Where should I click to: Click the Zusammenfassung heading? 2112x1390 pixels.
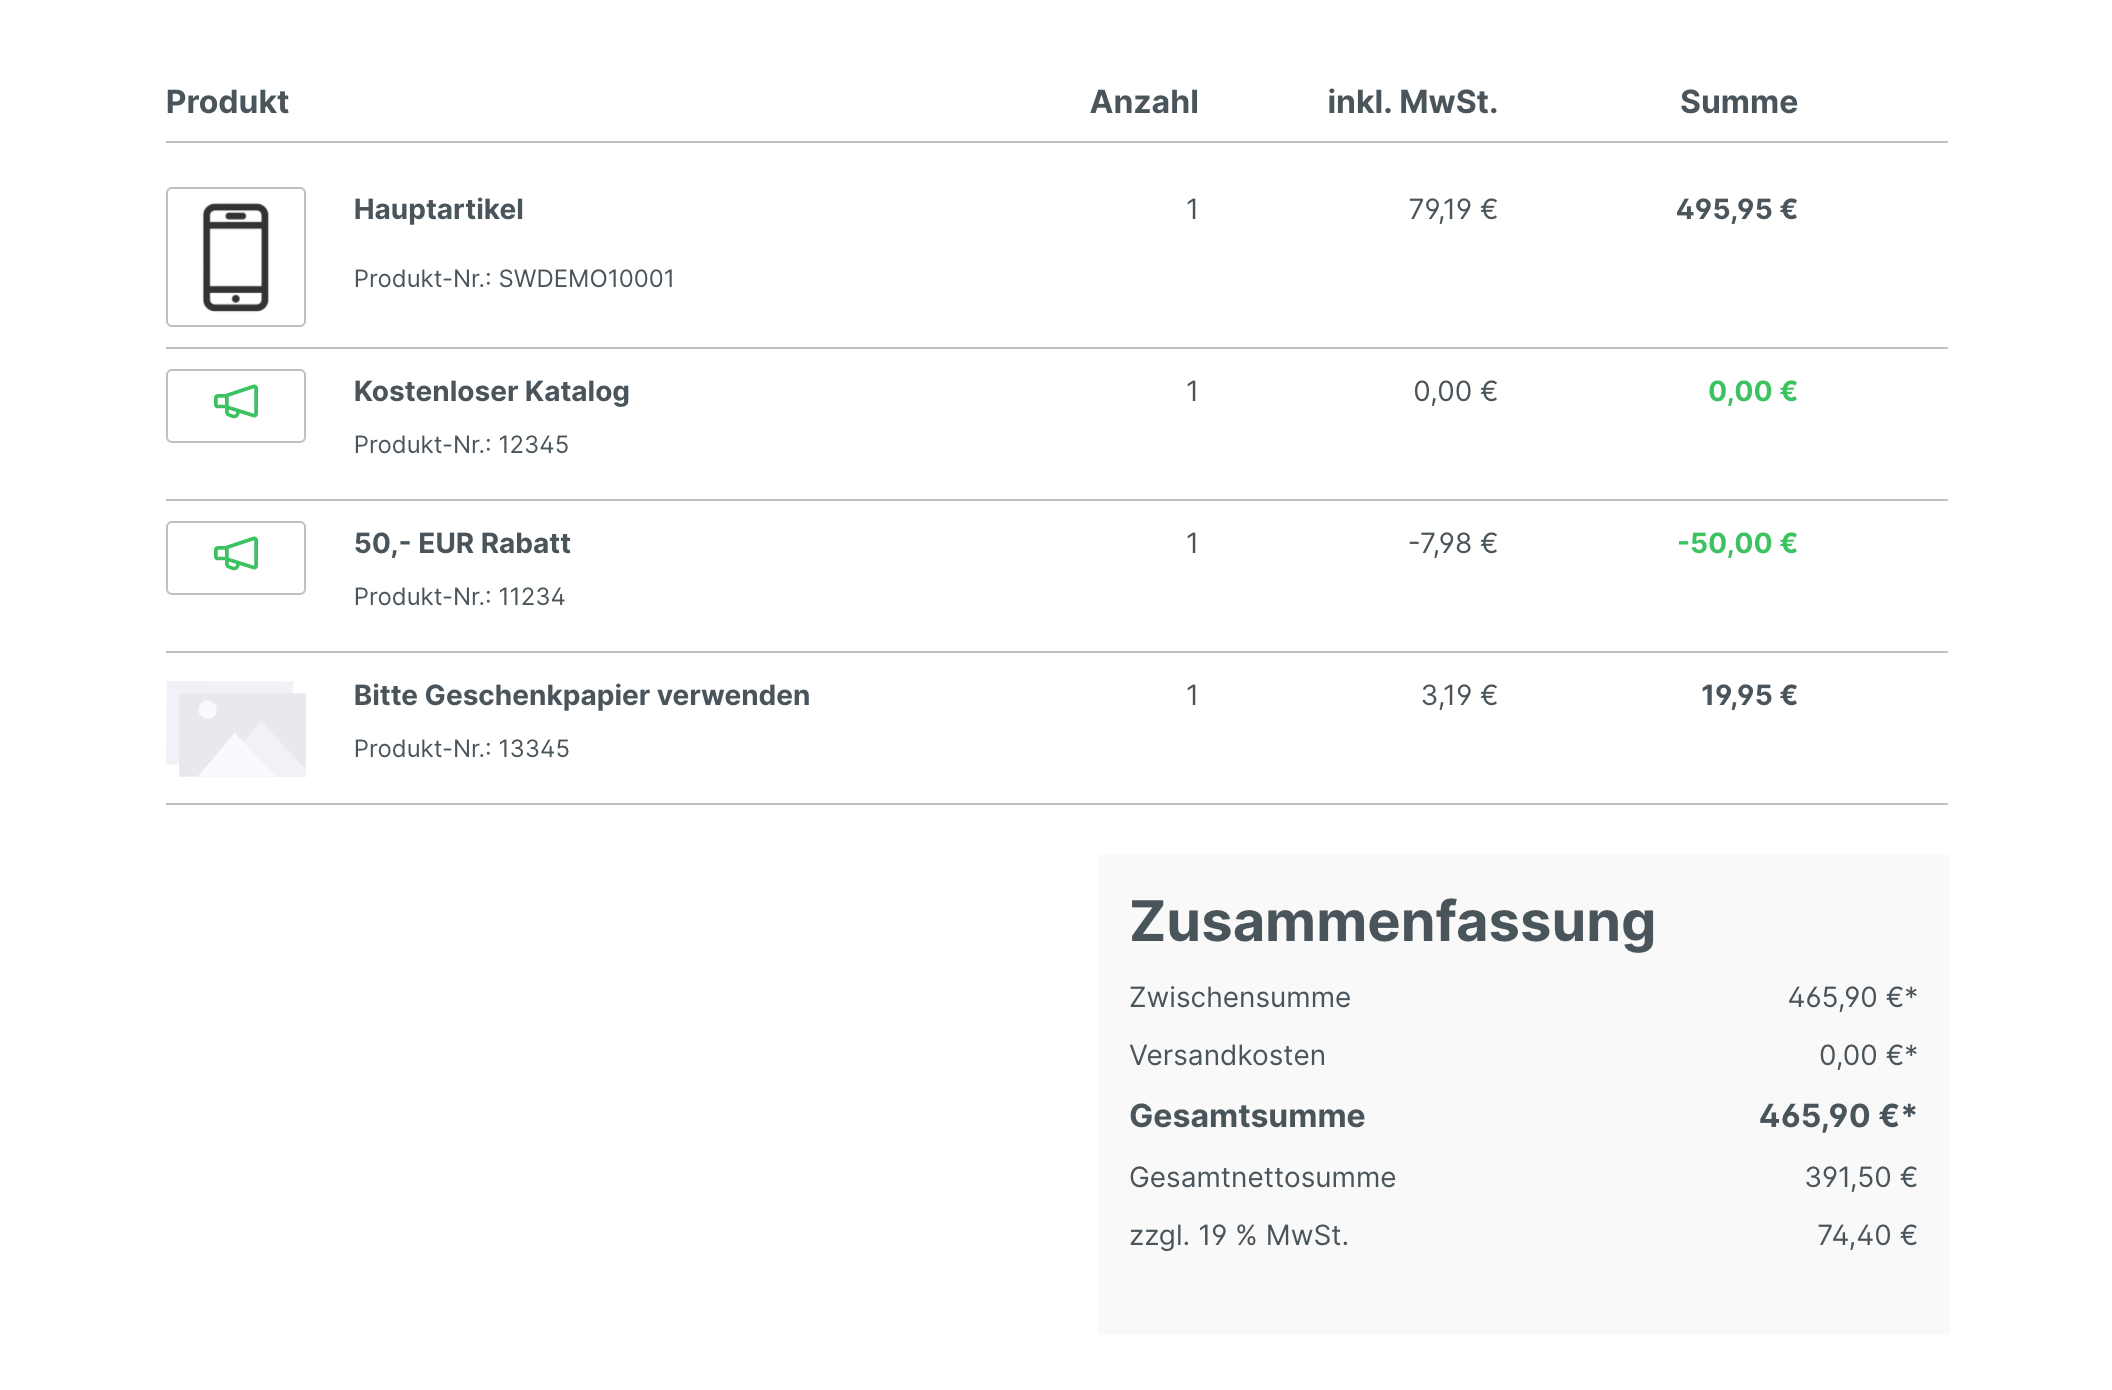1392,921
